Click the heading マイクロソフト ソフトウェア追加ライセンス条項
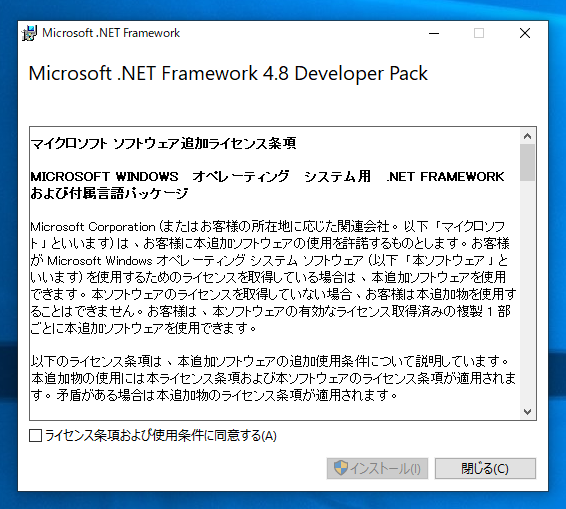This screenshot has width=566, height=509. [164, 143]
